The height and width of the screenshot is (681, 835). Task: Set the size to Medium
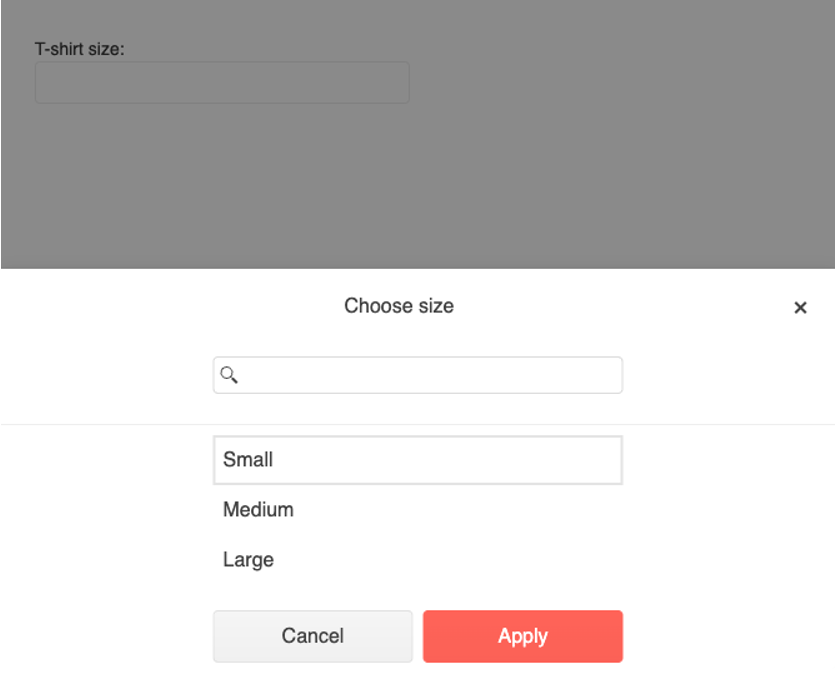tap(418, 510)
